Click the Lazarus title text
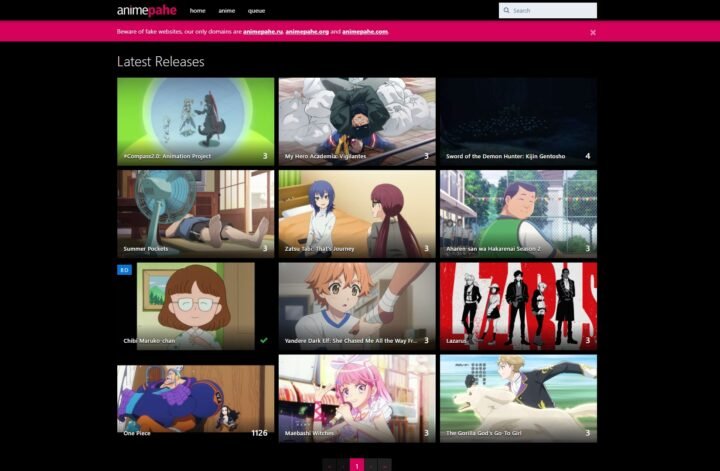The width and height of the screenshot is (720, 471). [456, 341]
